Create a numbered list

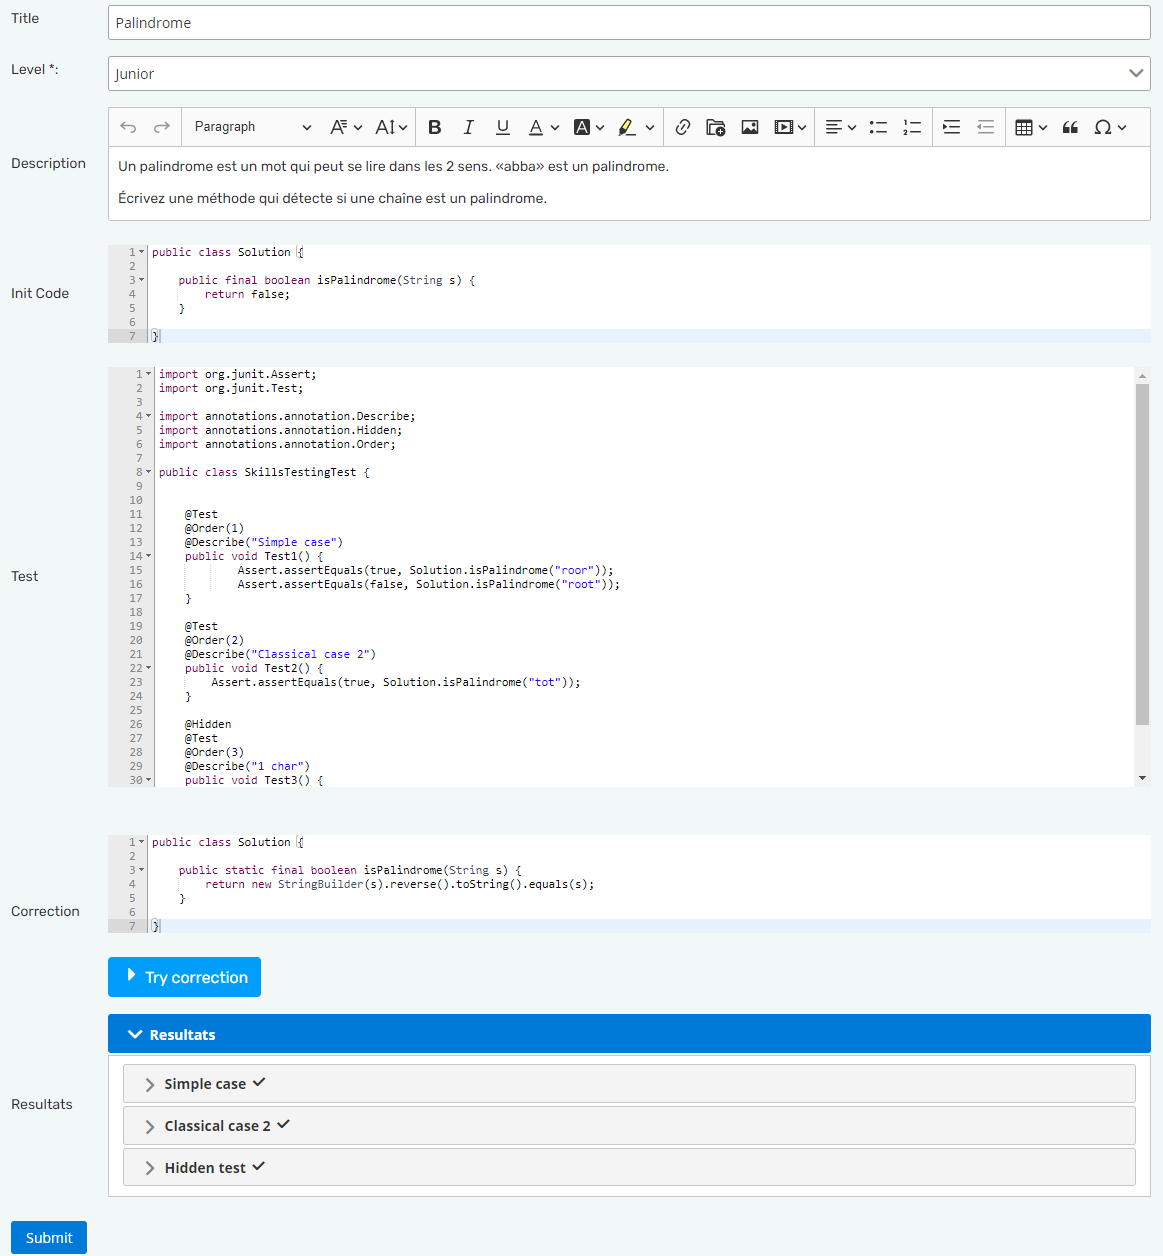[912, 127]
